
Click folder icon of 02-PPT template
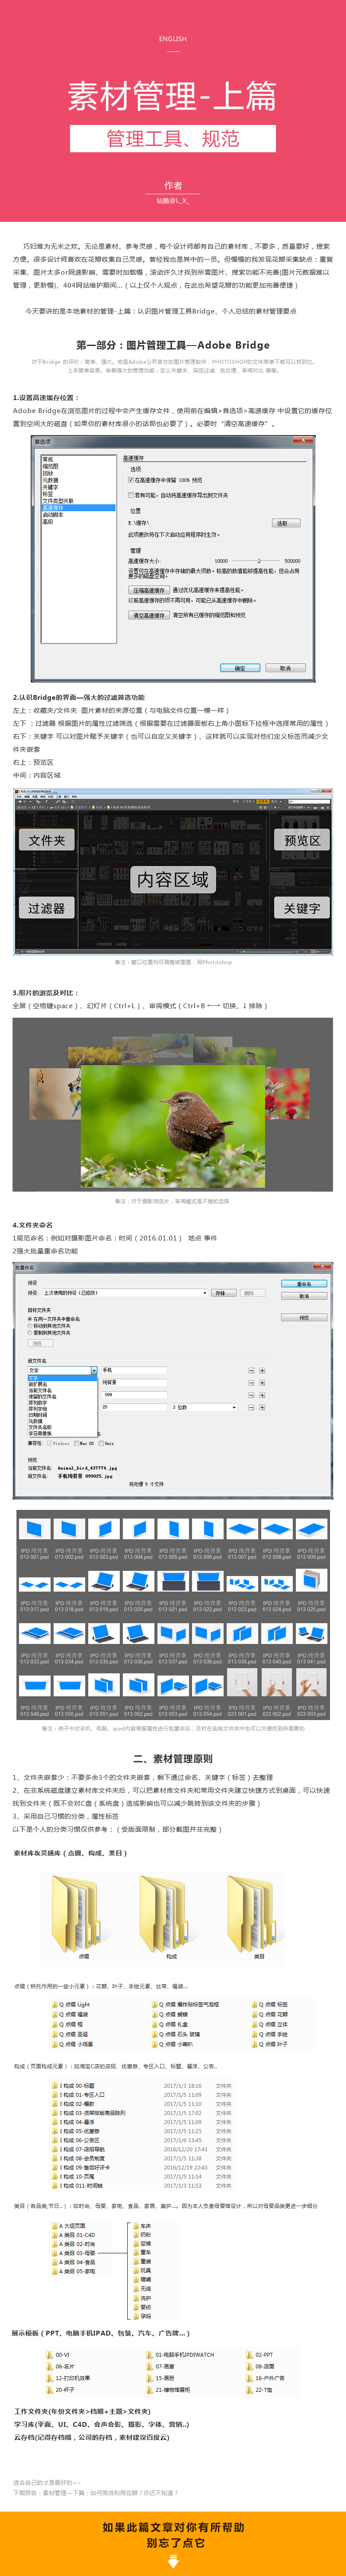pyautogui.click(x=250, y=2354)
